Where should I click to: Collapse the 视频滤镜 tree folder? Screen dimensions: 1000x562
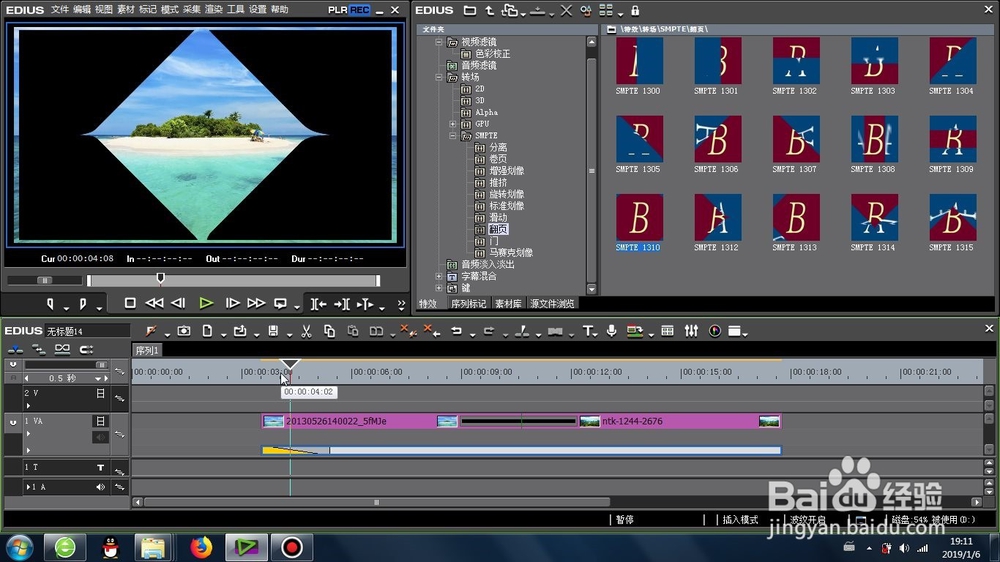[x=439, y=42]
